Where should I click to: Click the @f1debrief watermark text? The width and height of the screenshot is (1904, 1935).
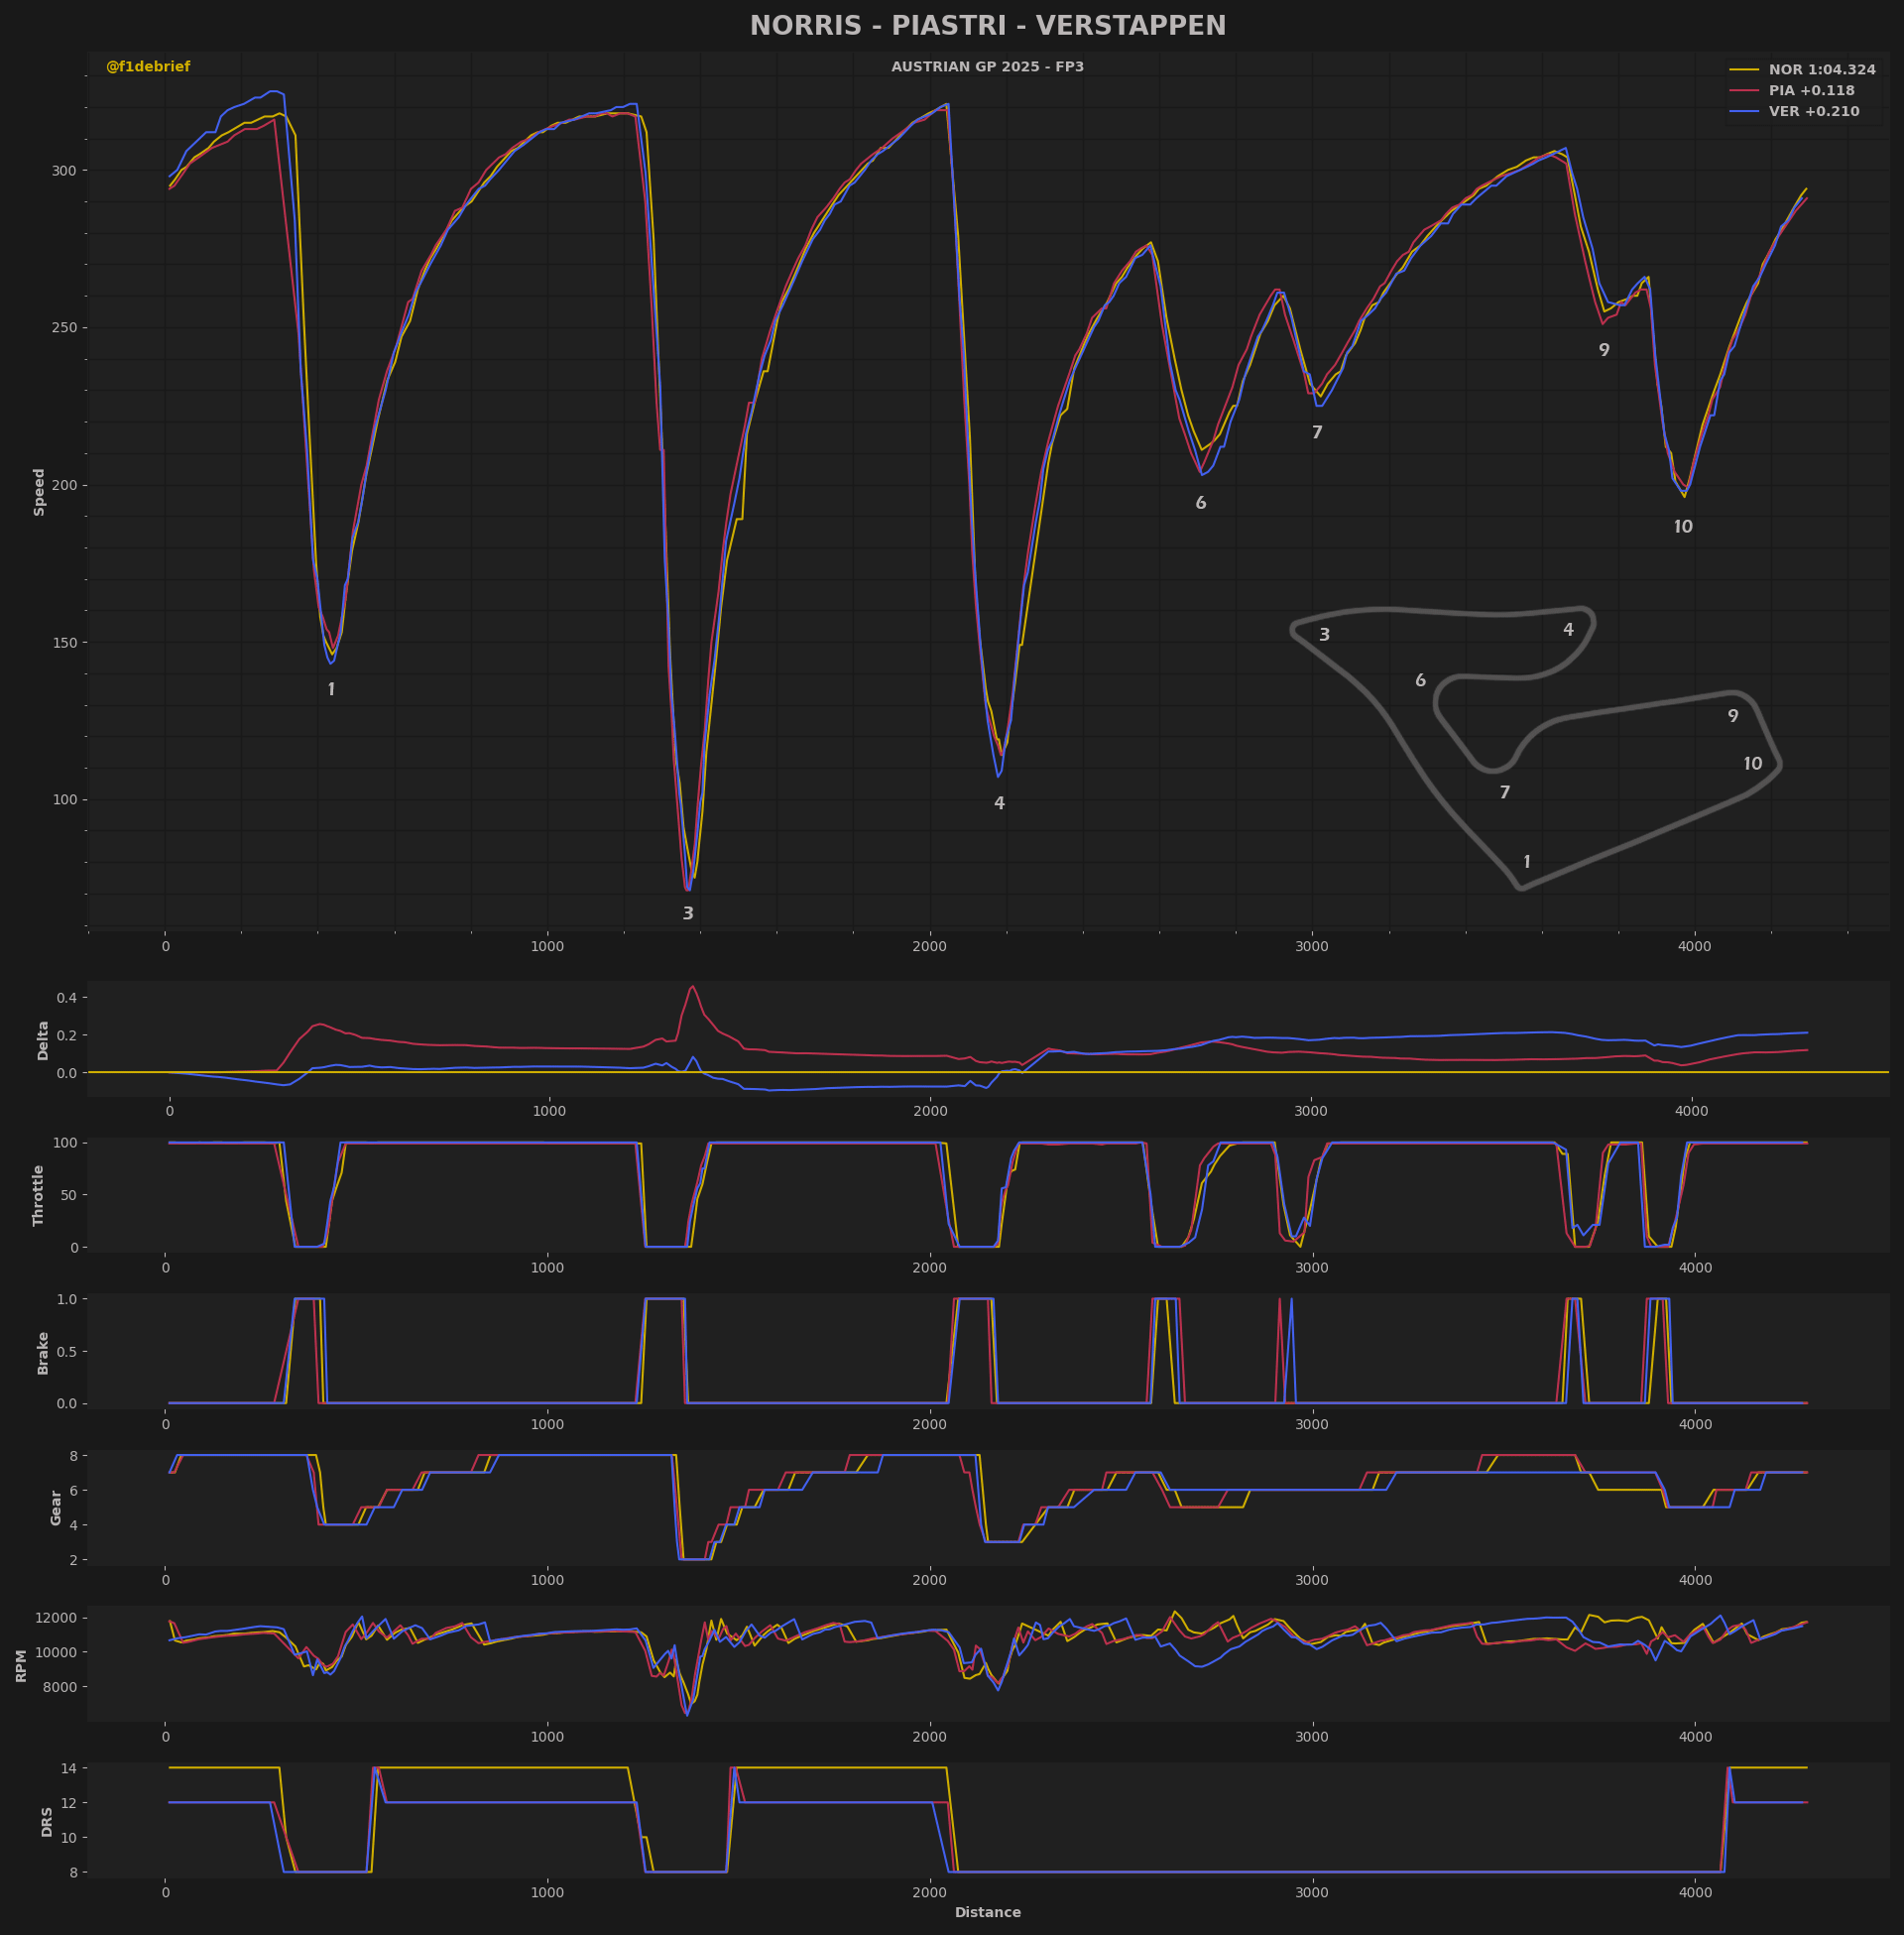[x=148, y=67]
